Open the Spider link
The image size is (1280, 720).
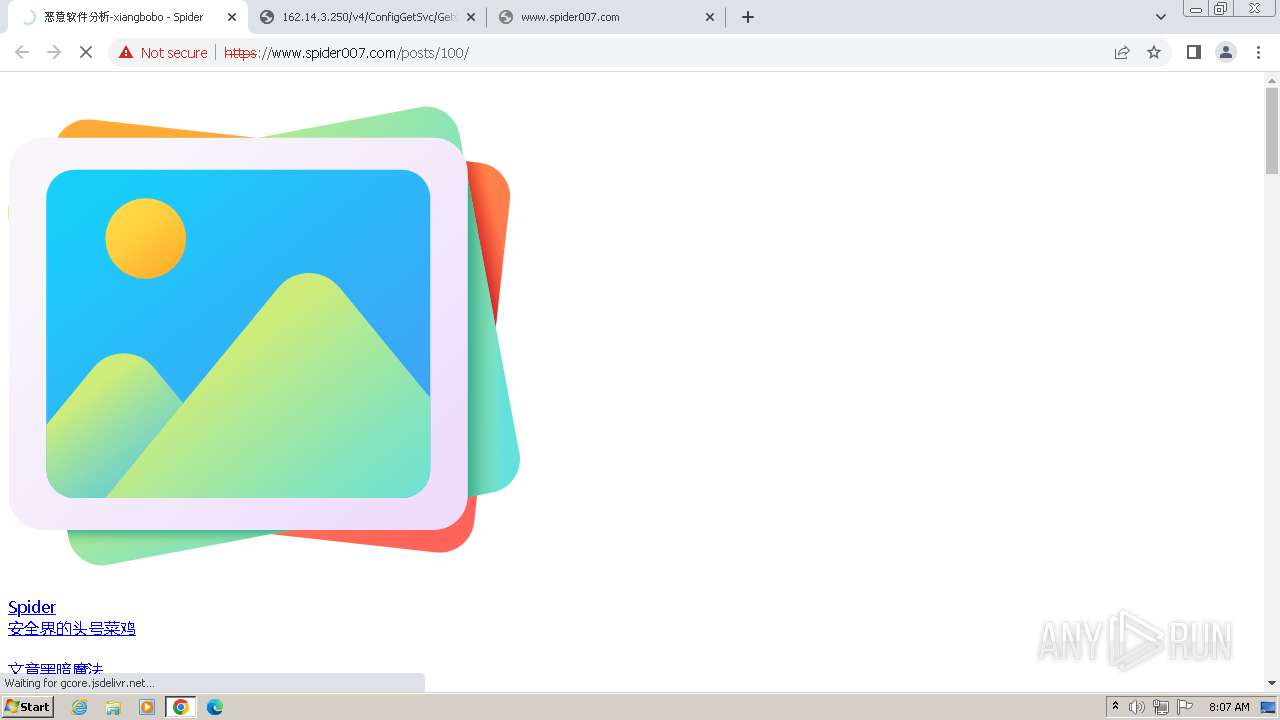click(32, 607)
